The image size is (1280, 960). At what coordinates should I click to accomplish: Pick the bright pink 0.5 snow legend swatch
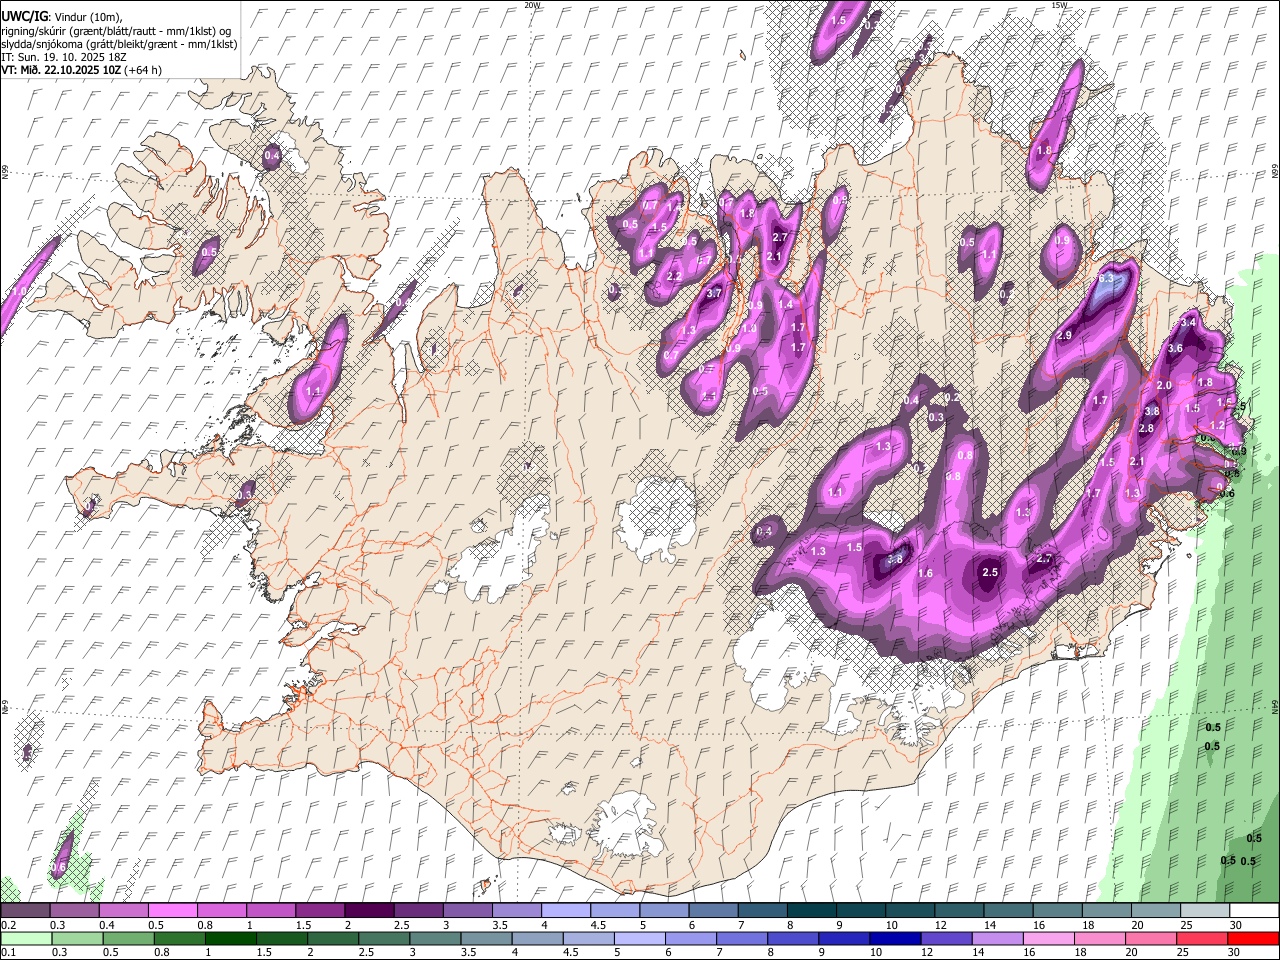(x=173, y=910)
